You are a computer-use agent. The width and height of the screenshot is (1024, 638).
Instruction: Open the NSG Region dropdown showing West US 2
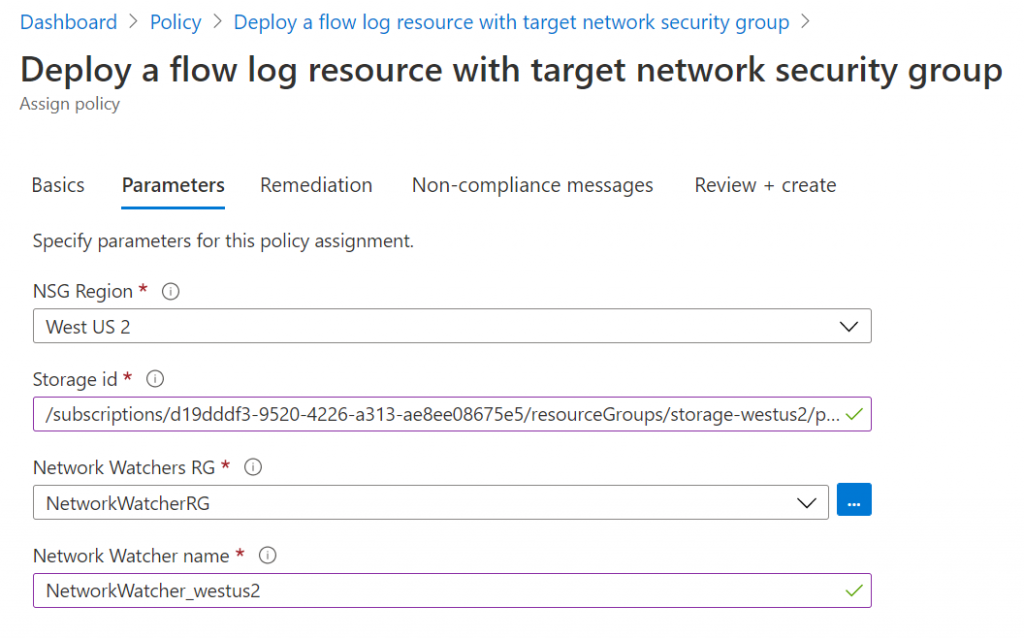(x=452, y=327)
